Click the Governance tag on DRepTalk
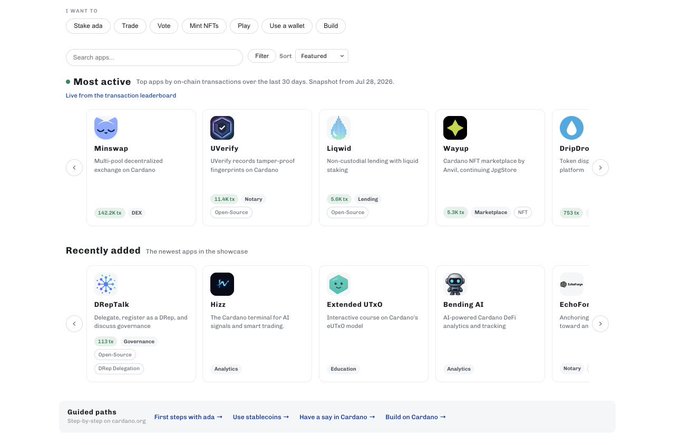This screenshot has width=680, height=445. point(139,342)
